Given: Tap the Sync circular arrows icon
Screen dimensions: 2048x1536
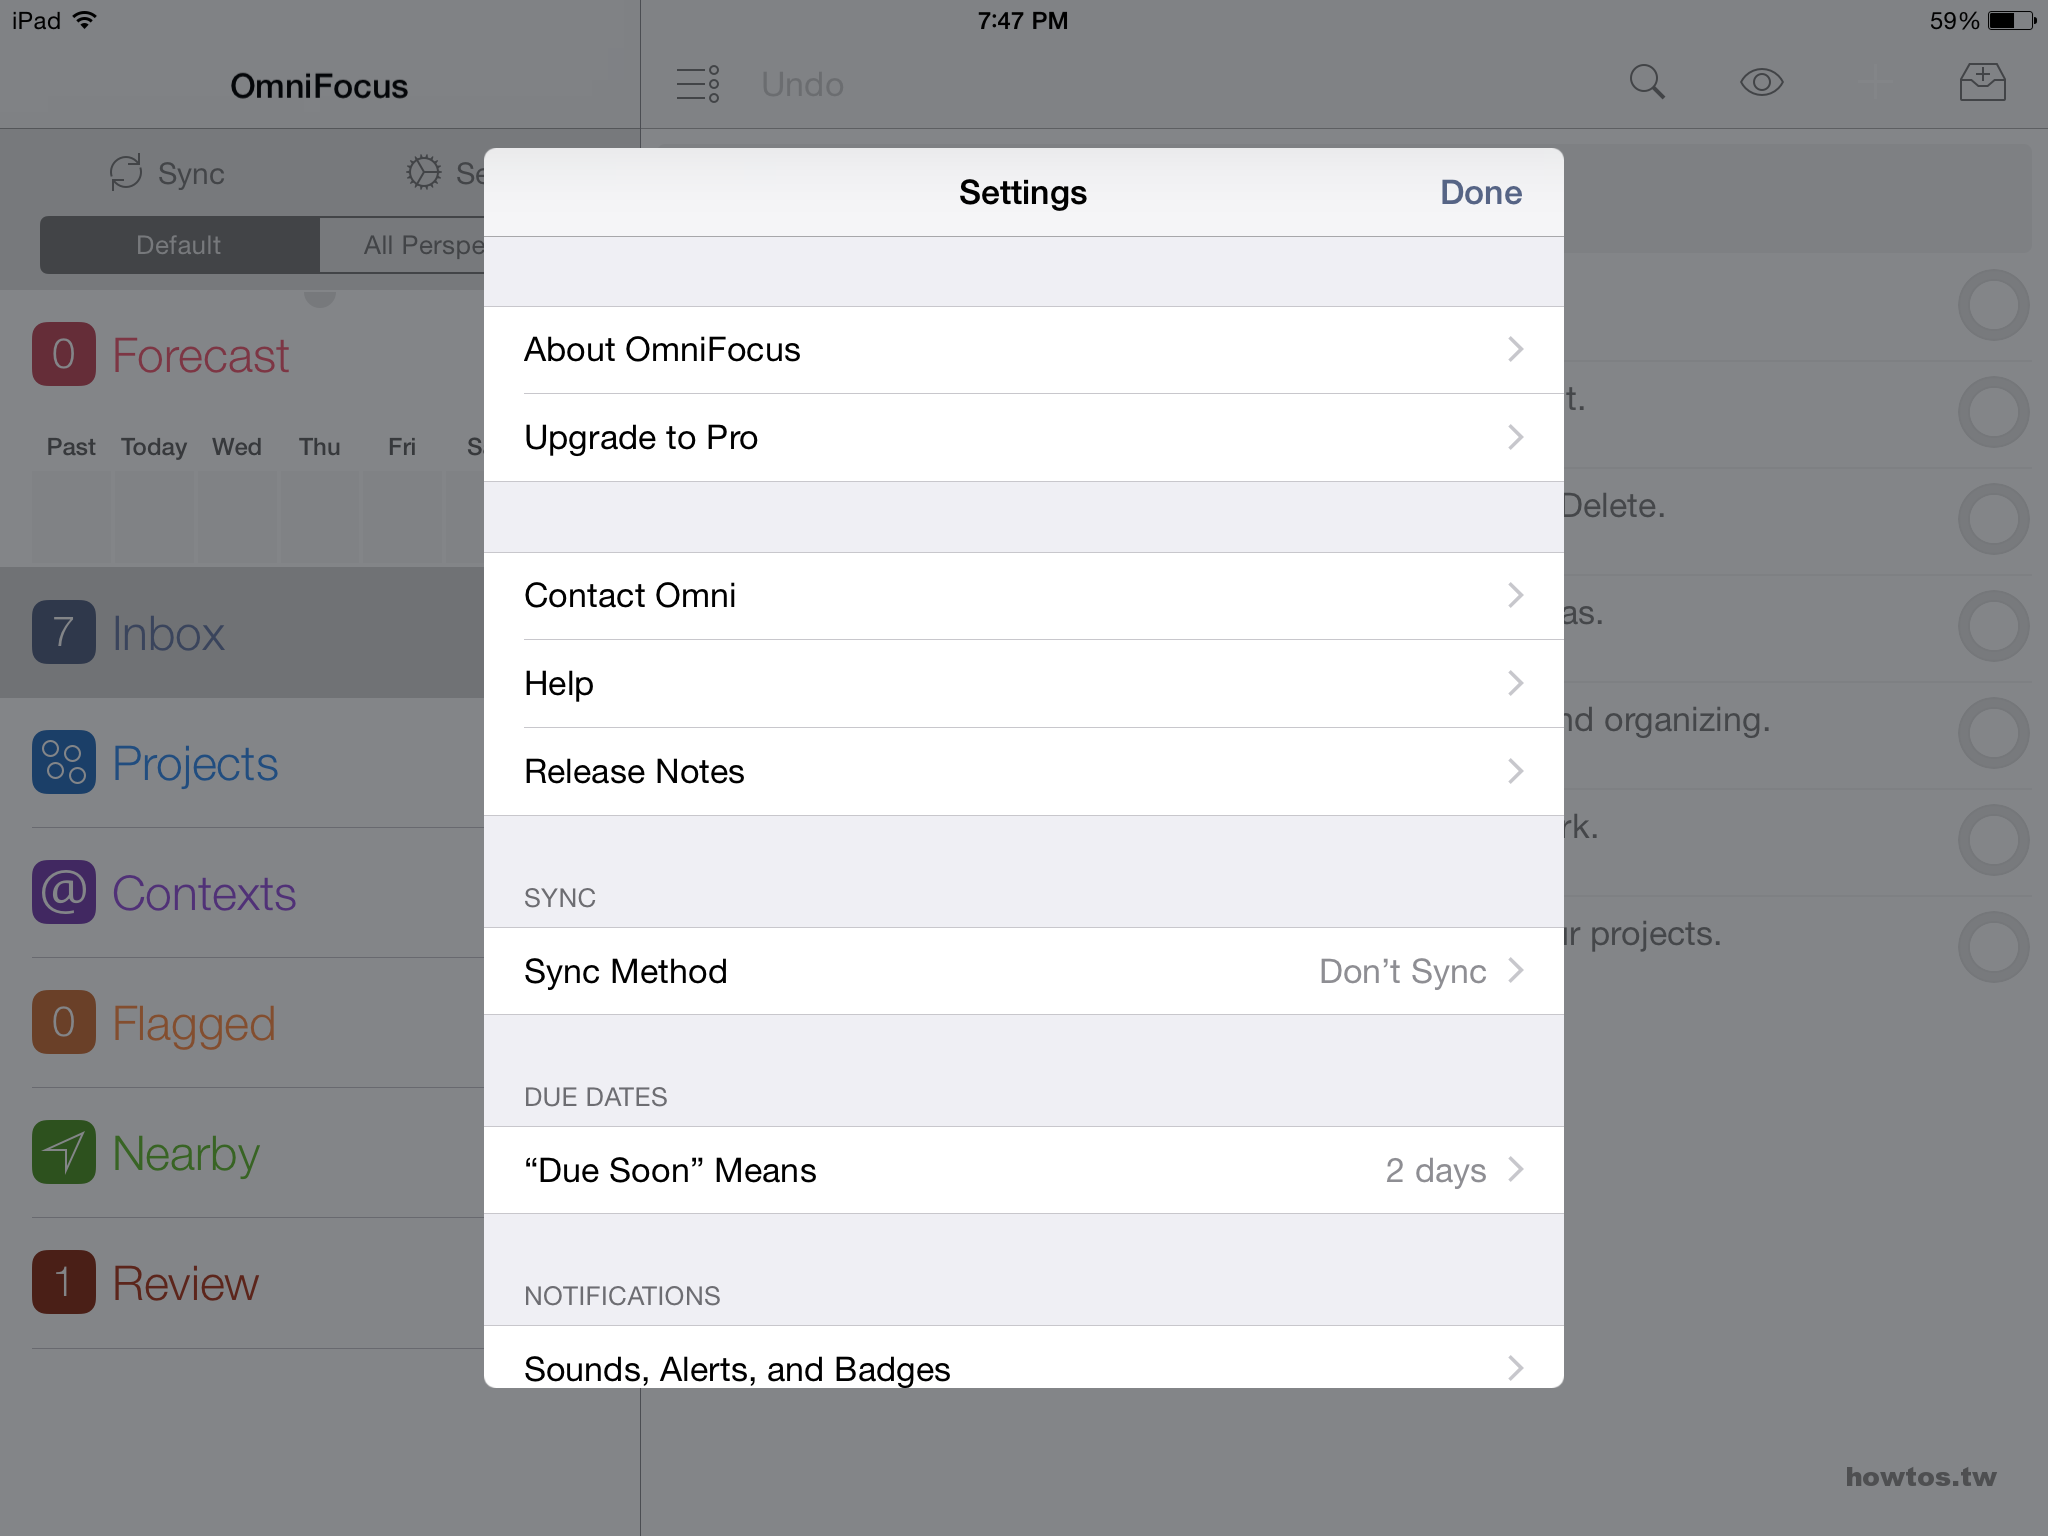Looking at the screenshot, I should pyautogui.click(x=126, y=172).
